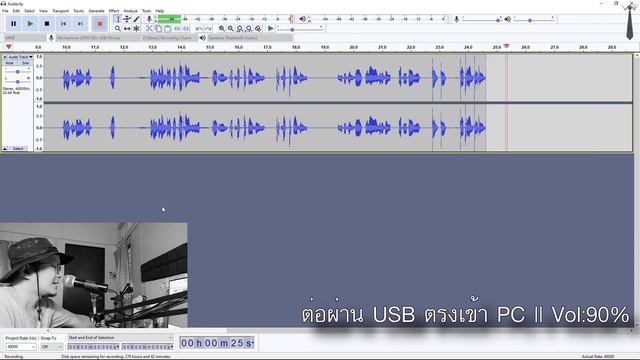The width and height of the screenshot is (640, 360).
Task: Click the recording meter microphone icon
Action: (149, 19)
